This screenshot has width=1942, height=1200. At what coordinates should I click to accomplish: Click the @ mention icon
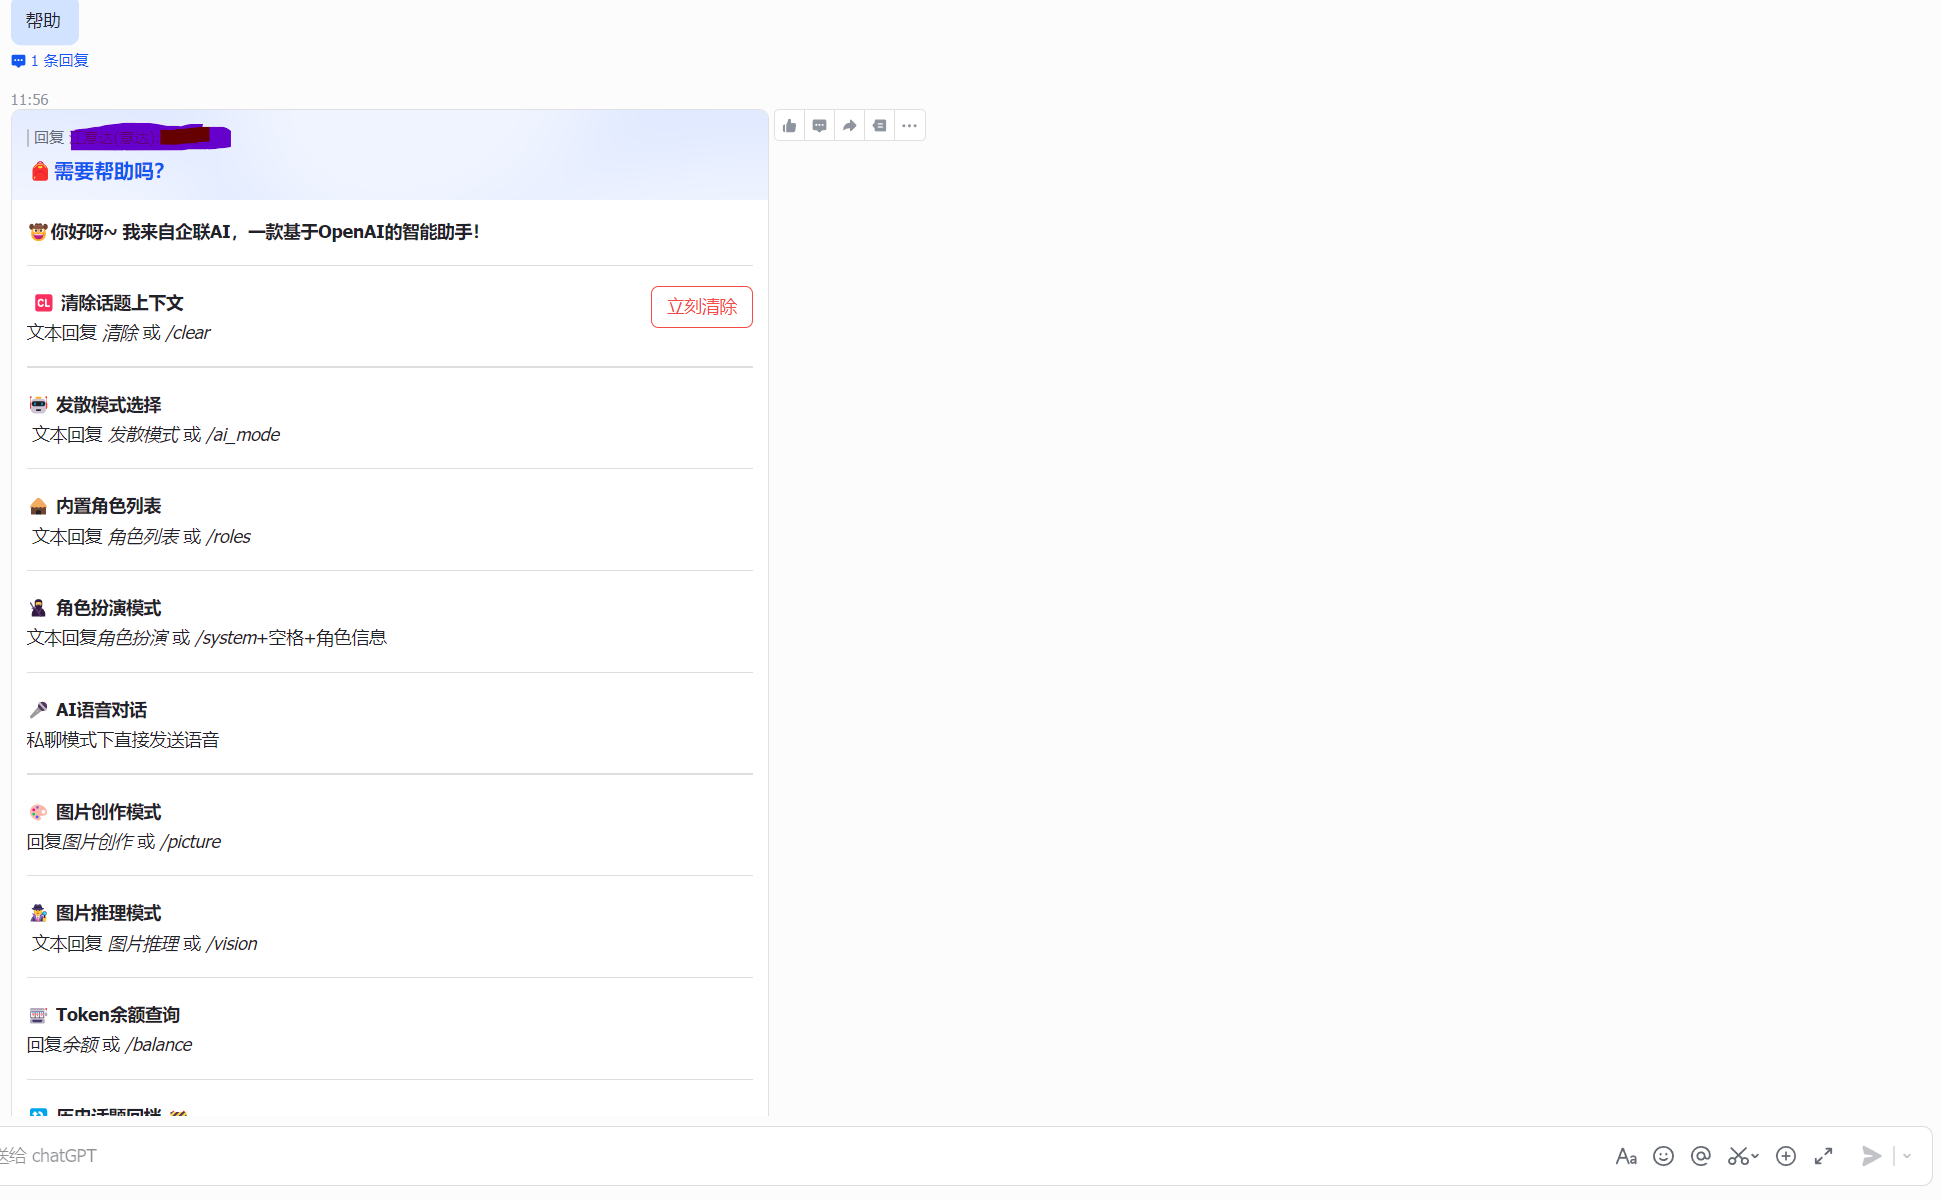tap(1700, 1156)
